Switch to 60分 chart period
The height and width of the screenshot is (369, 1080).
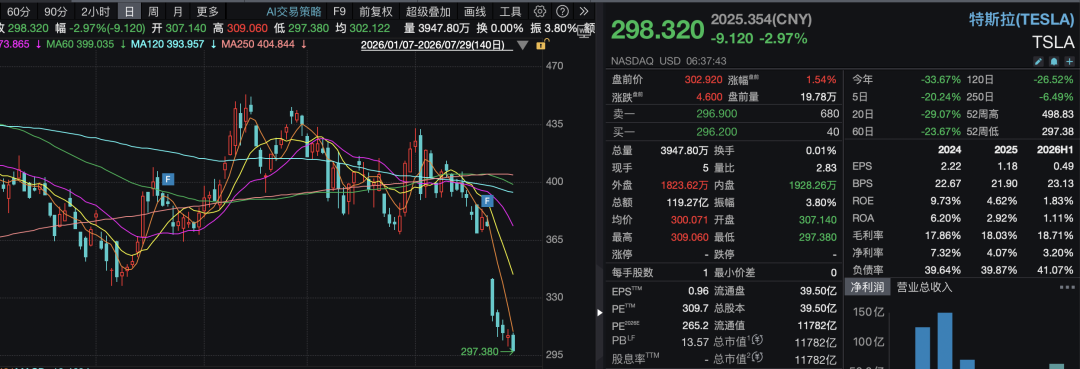click(19, 11)
